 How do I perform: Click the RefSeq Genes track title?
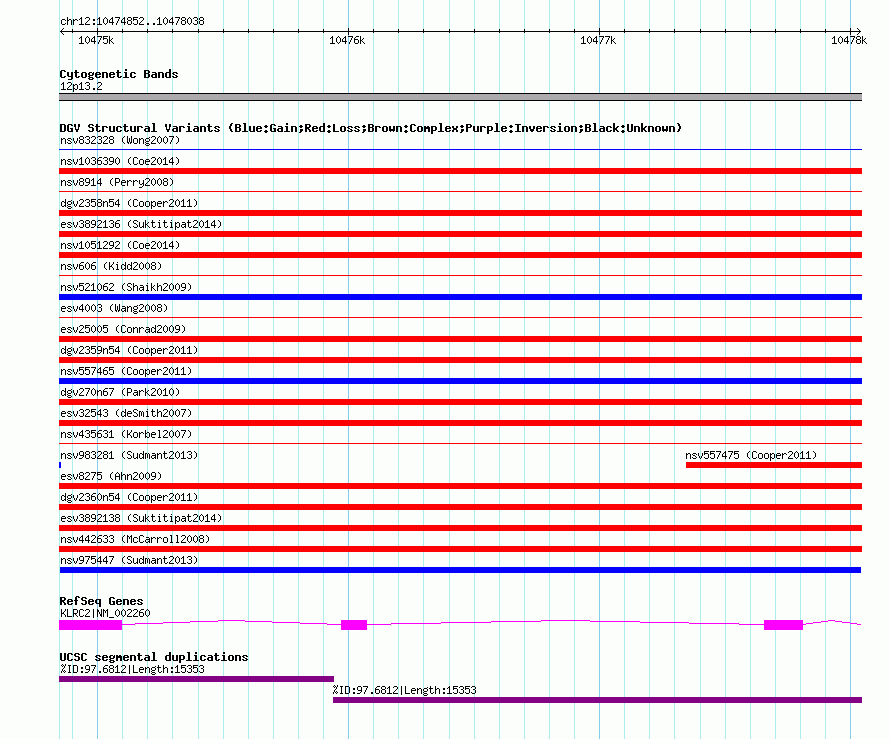click(101, 601)
